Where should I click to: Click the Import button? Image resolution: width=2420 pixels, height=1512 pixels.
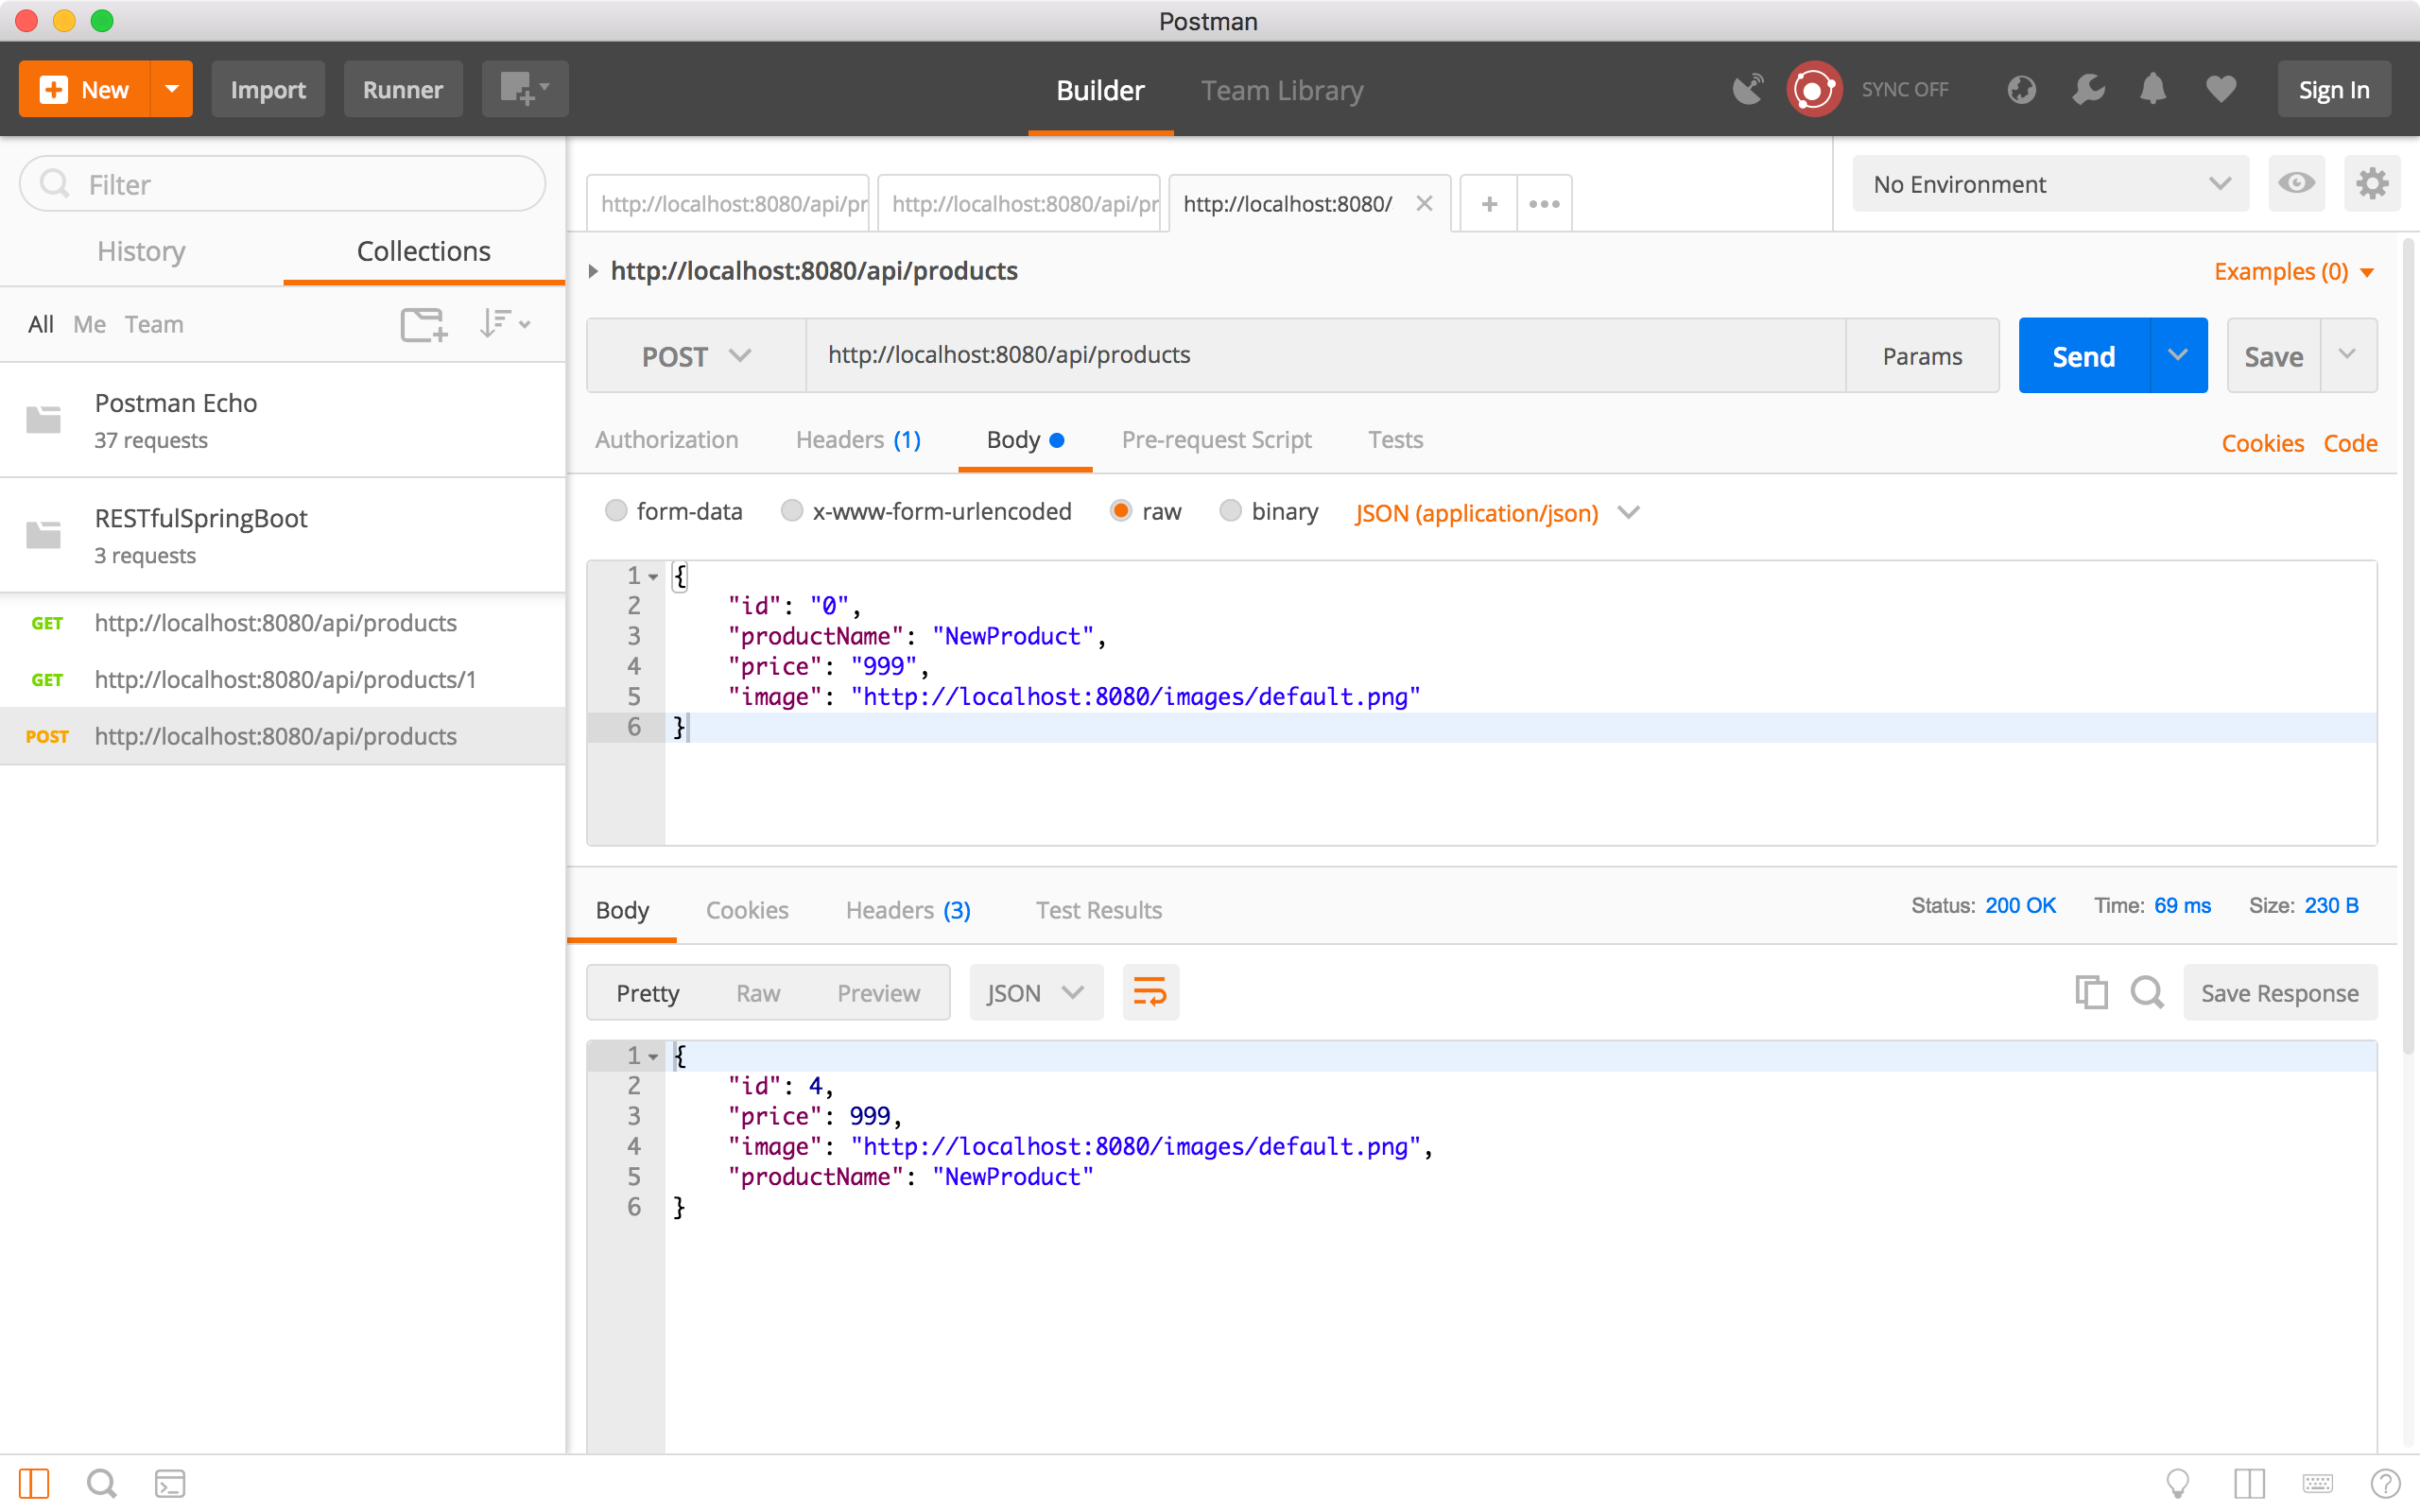pyautogui.click(x=268, y=89)
